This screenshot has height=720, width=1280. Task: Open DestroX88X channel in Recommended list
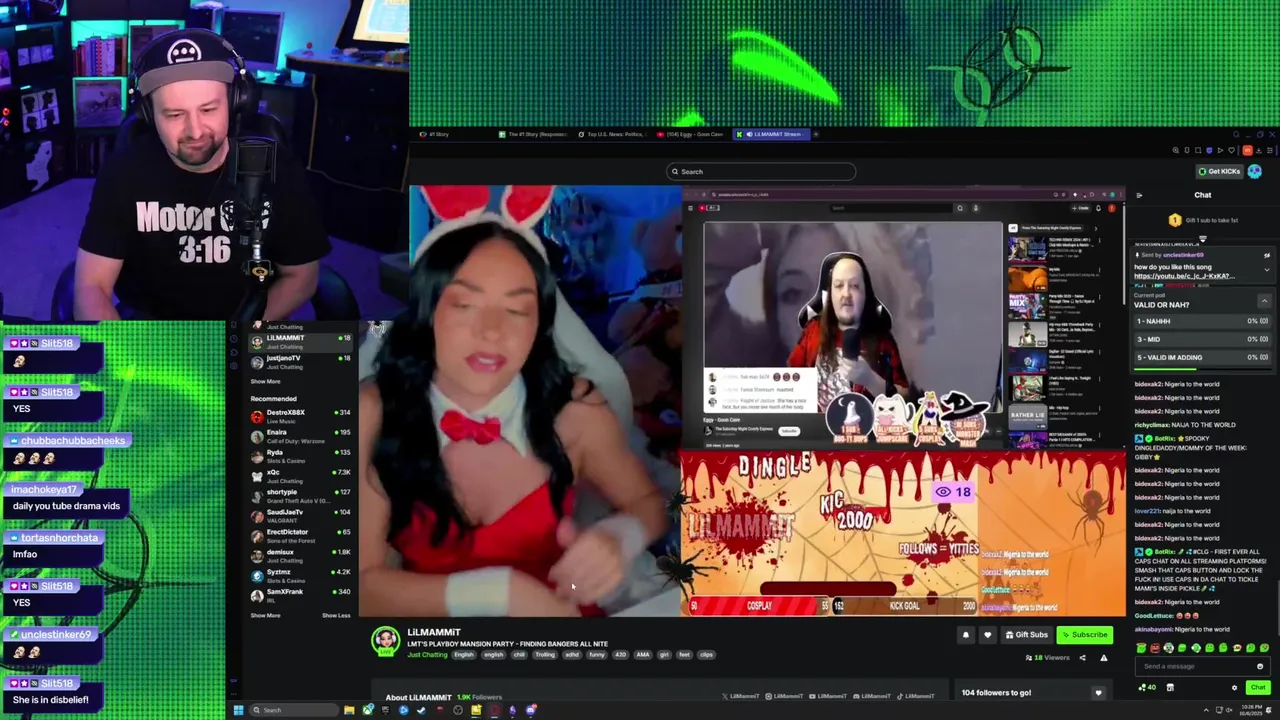tap(300, 415)
